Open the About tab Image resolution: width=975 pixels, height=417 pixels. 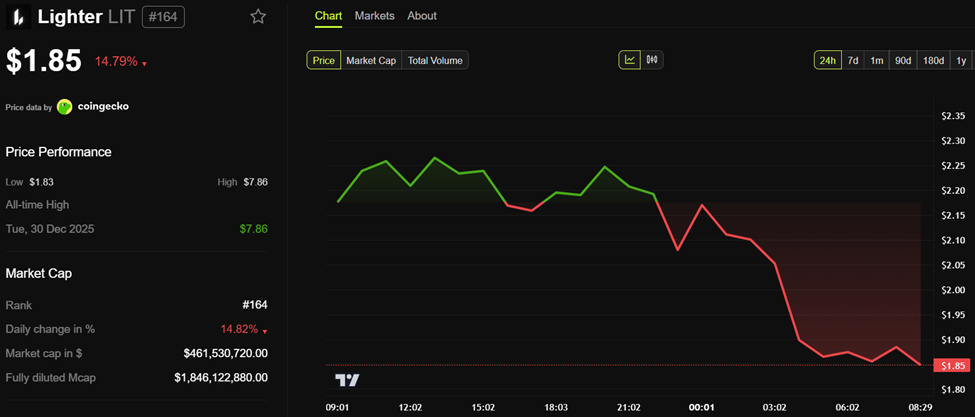[x=422, y=16]
